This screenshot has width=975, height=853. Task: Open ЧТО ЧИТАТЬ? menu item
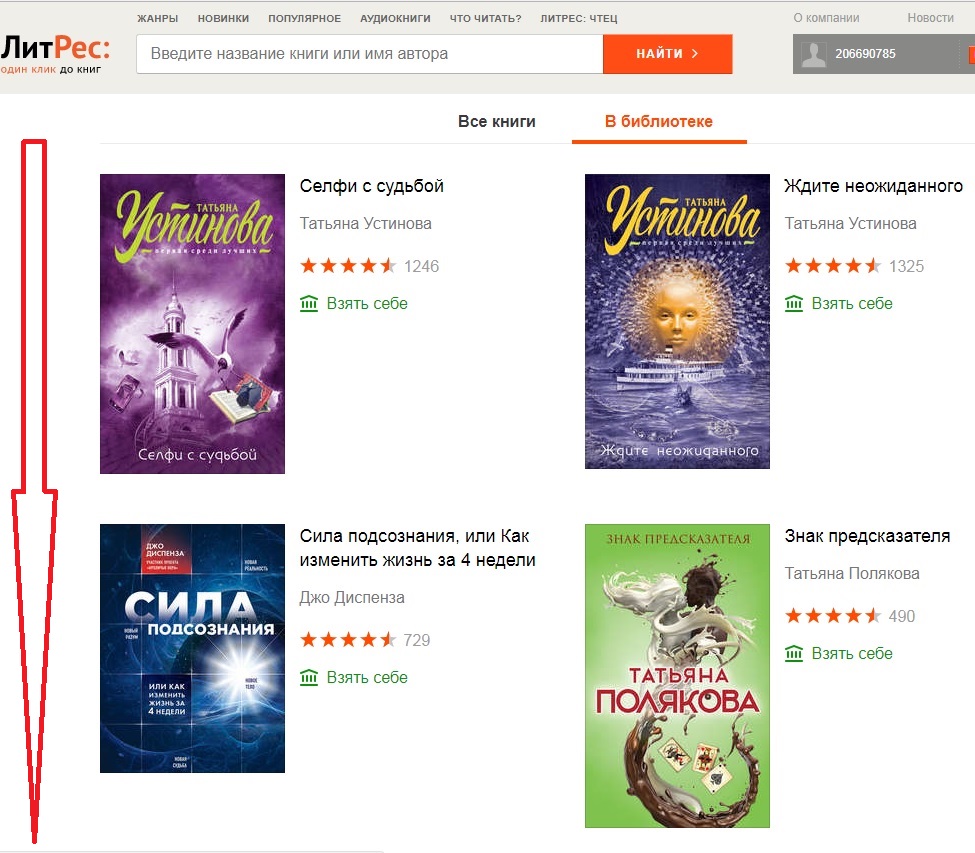pyautogui.click(x=486, y=19)
